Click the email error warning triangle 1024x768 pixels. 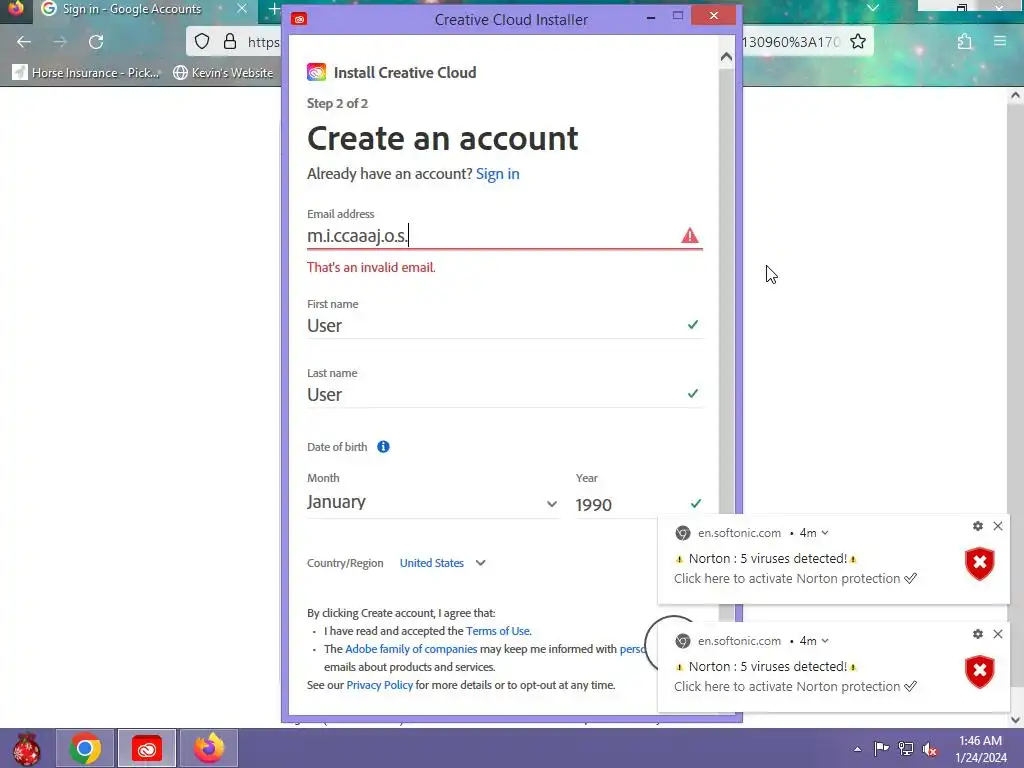(x=690, y=236)
